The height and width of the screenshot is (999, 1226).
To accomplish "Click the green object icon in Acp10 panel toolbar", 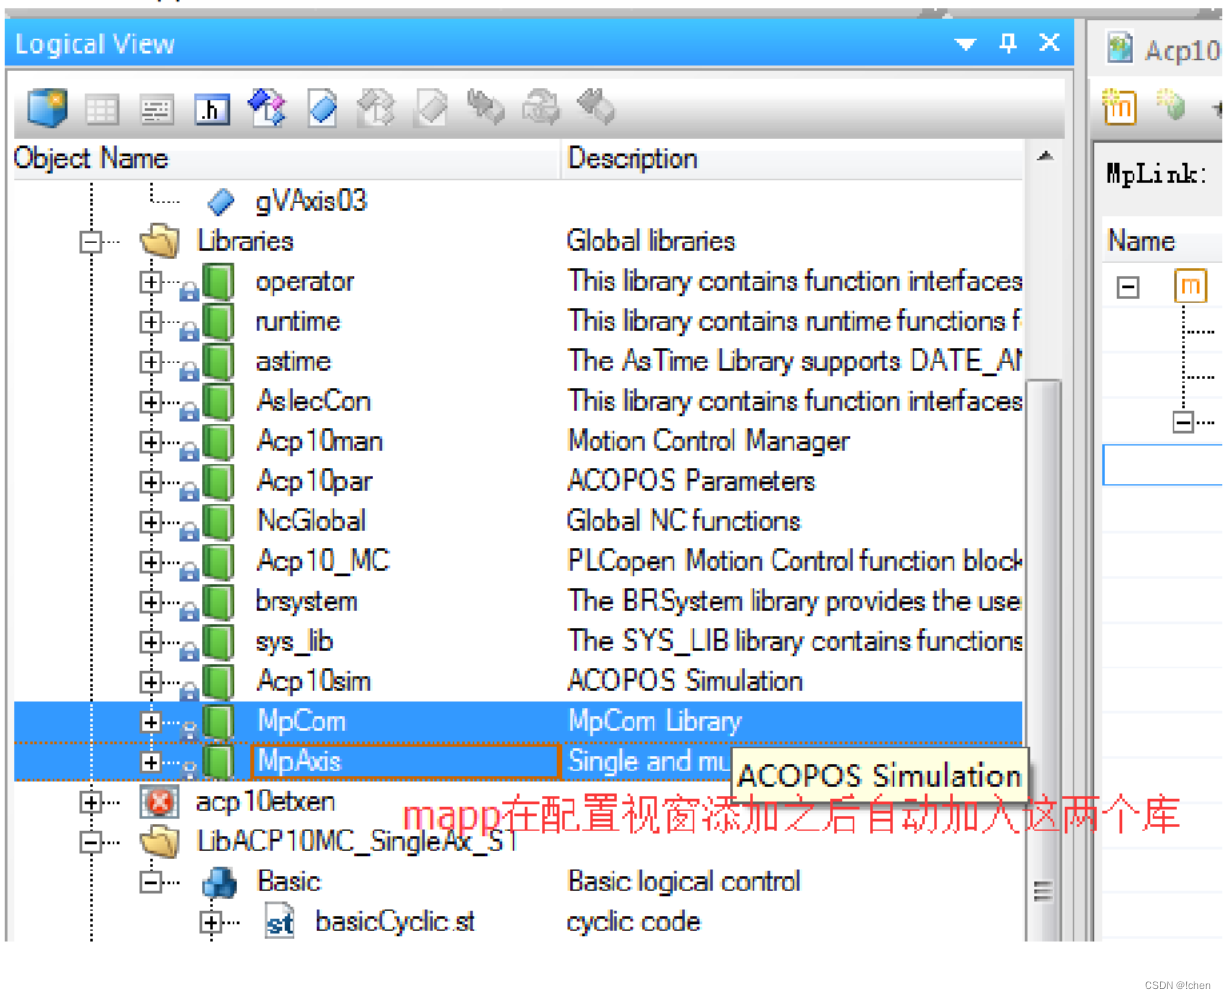I will point(1171,103).
